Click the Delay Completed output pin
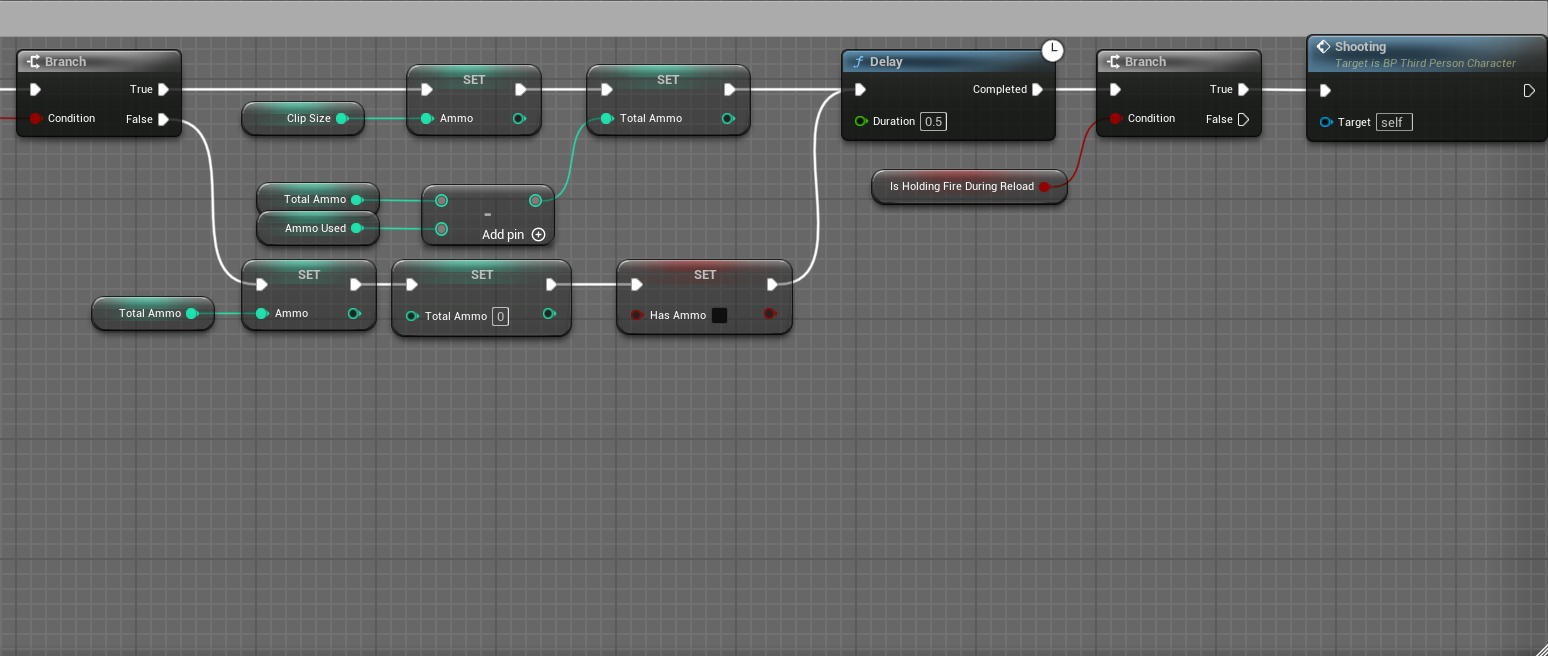 [1037, 89]
